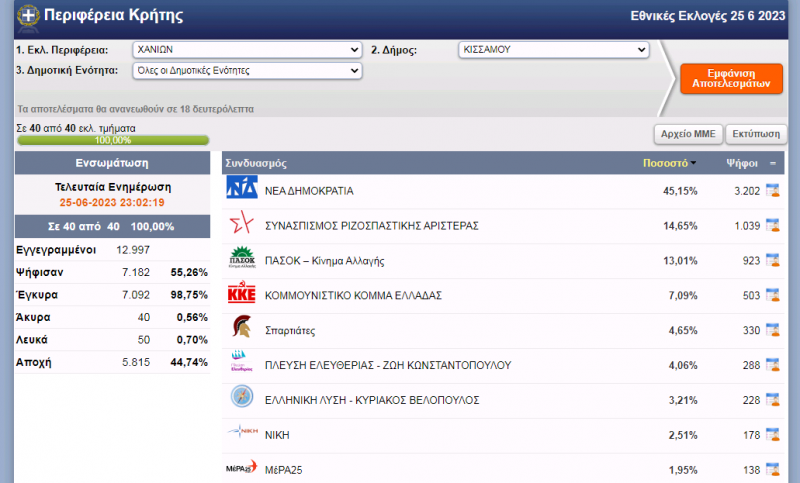Open candidate details icon for ΠΑΣΟΚ row
This screenshot has height=483, width=800.
point(772,261)
